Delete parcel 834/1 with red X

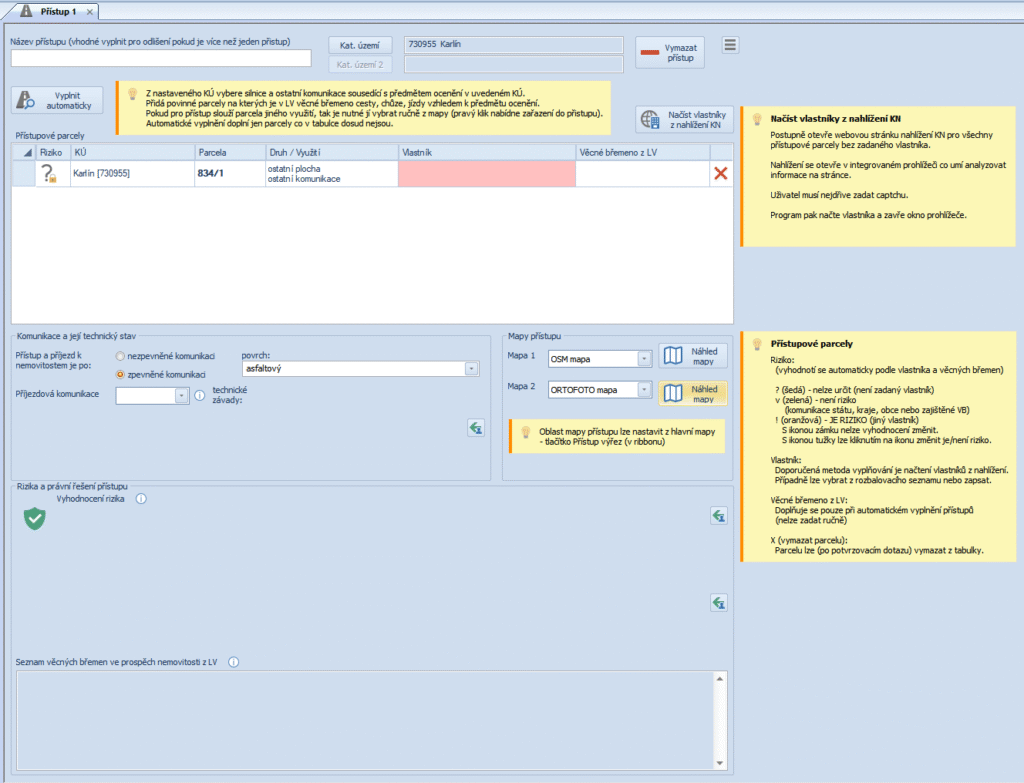coord(721,174)
